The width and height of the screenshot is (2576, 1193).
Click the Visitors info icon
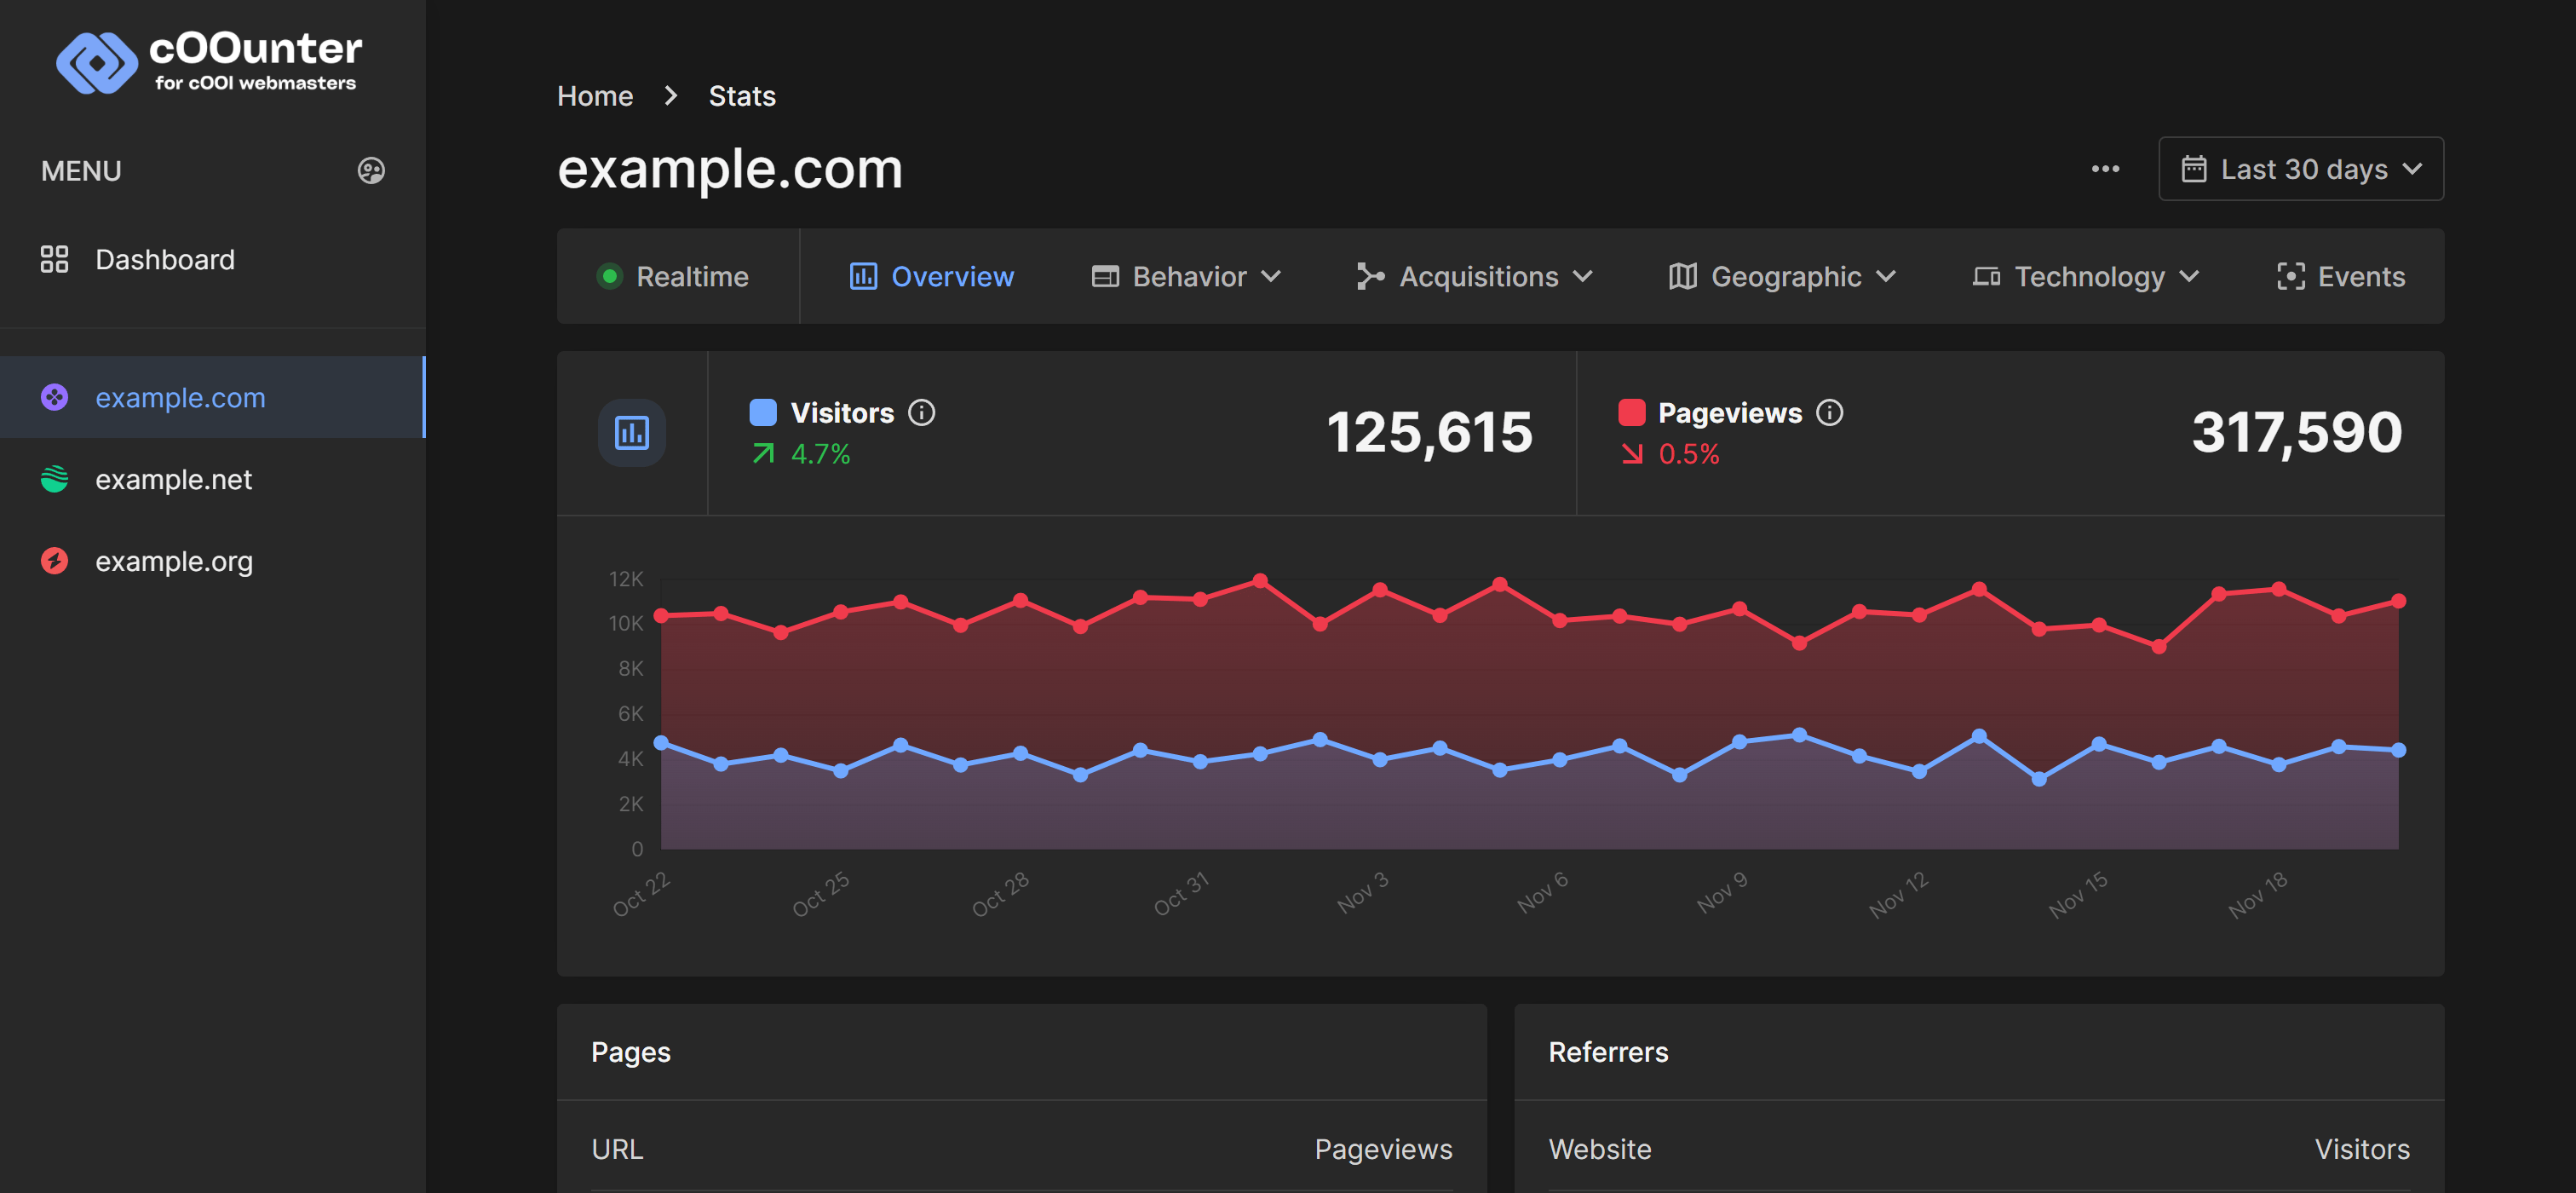coord(921,413)
